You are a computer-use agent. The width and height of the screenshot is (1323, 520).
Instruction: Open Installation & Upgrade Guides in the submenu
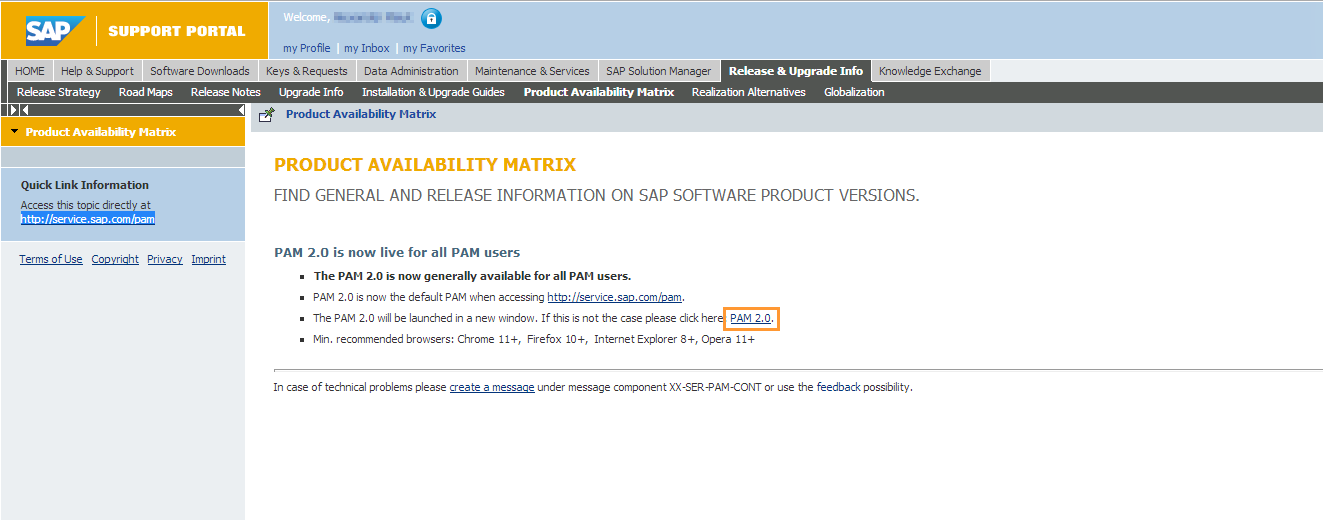433,92
